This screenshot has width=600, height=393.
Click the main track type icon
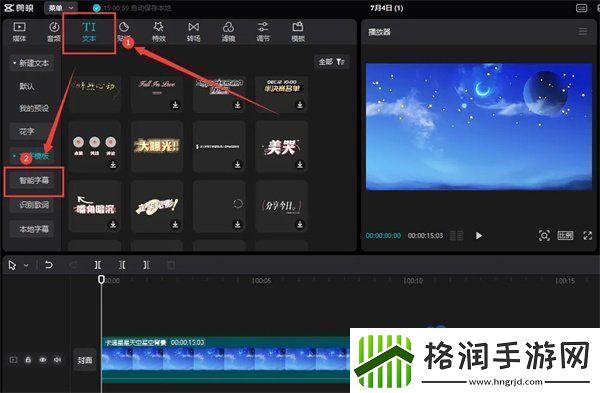click(13, 360)
